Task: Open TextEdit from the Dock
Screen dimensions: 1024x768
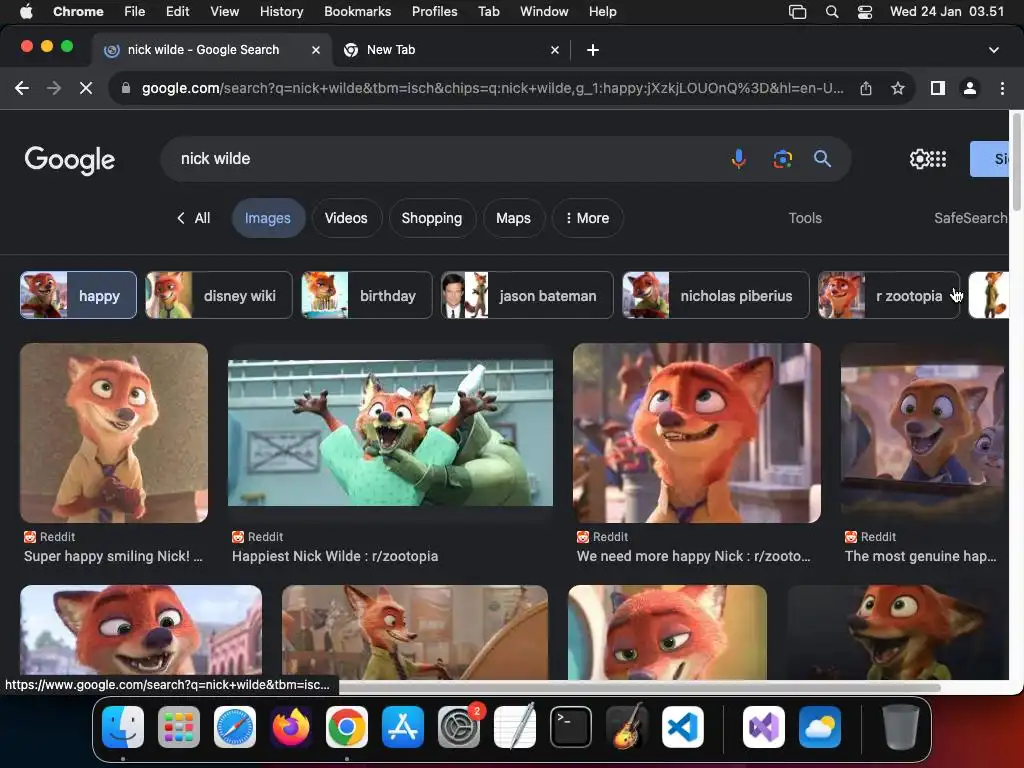Action: pos(515,727)
